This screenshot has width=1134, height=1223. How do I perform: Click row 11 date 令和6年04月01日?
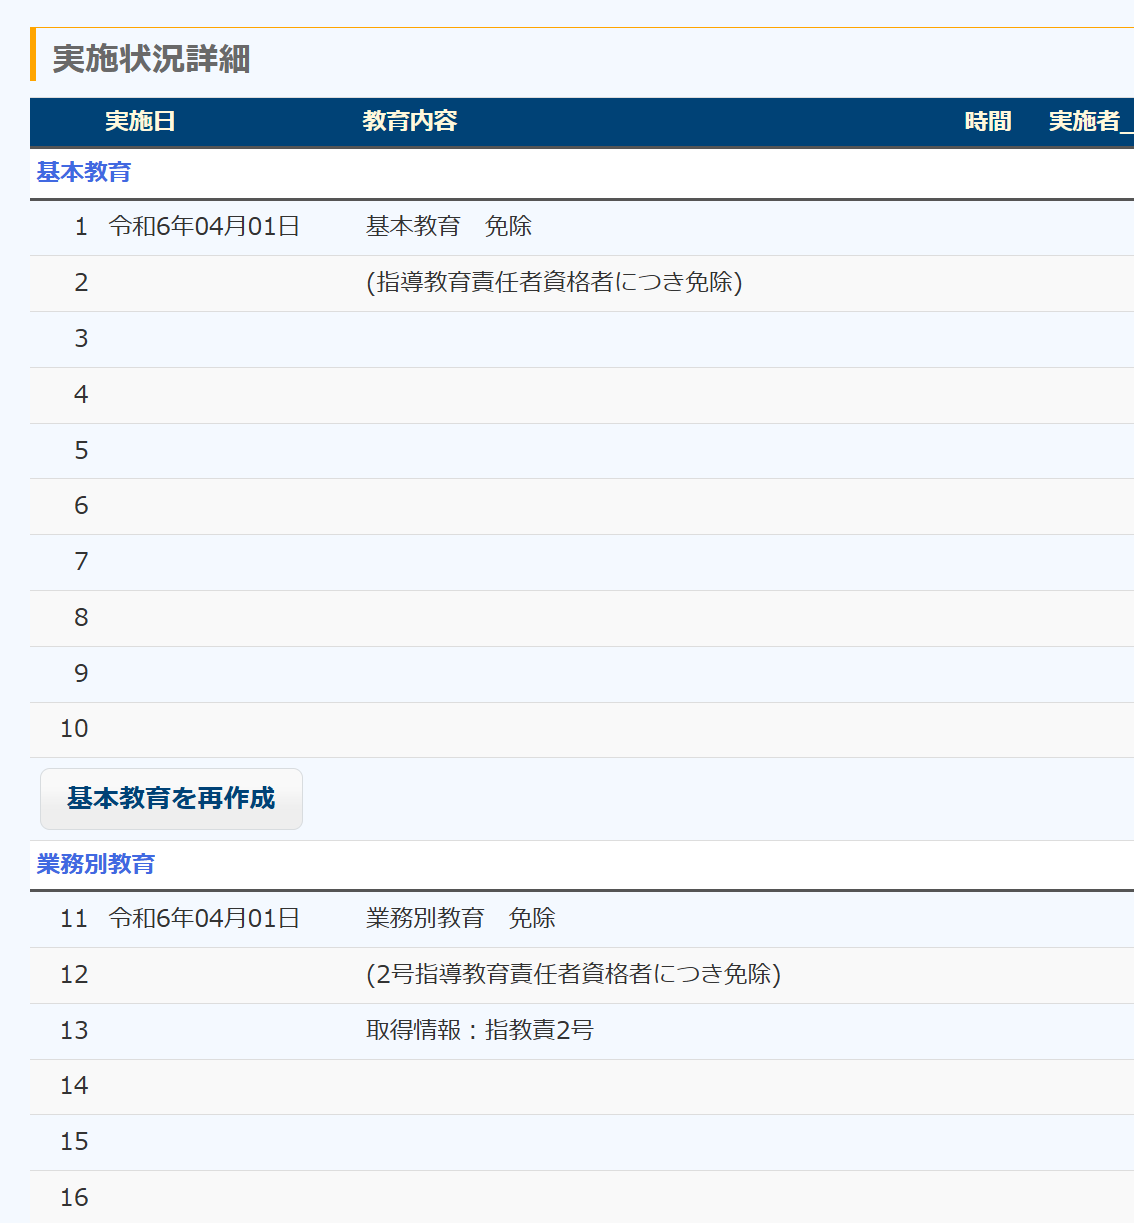[x=204, y=919]
